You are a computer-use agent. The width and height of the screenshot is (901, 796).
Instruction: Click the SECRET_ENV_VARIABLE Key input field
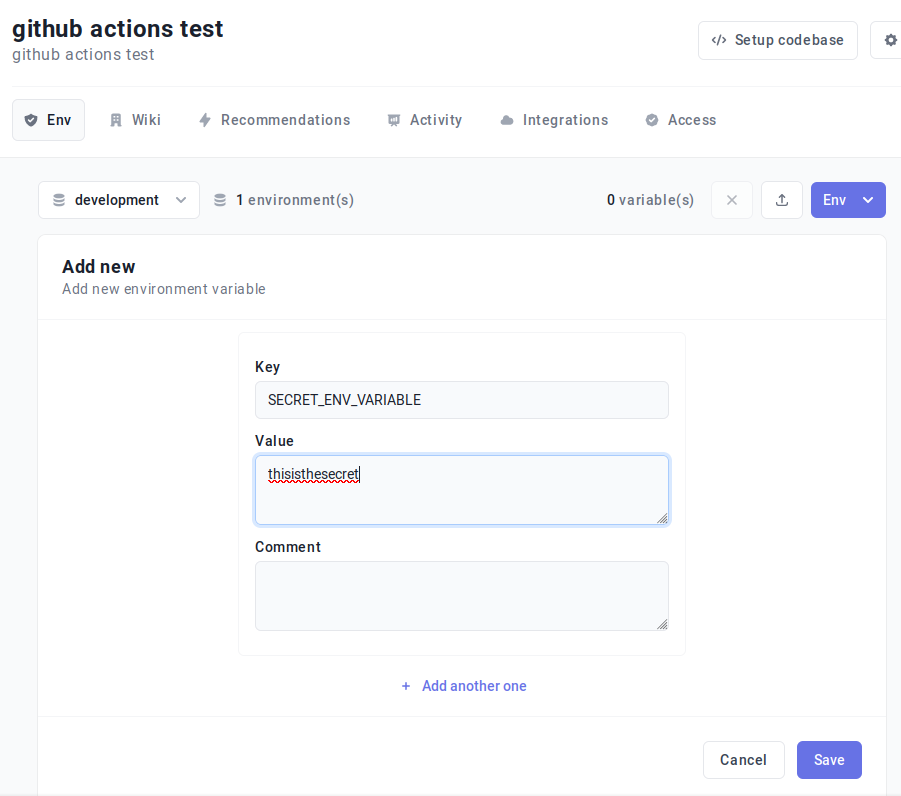pos(462,400)
